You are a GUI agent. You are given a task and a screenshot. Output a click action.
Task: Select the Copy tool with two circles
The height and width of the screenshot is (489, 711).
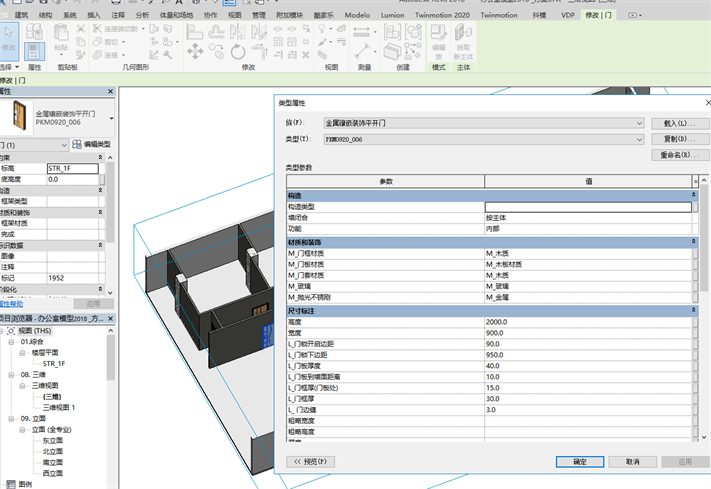coord(217,51)
